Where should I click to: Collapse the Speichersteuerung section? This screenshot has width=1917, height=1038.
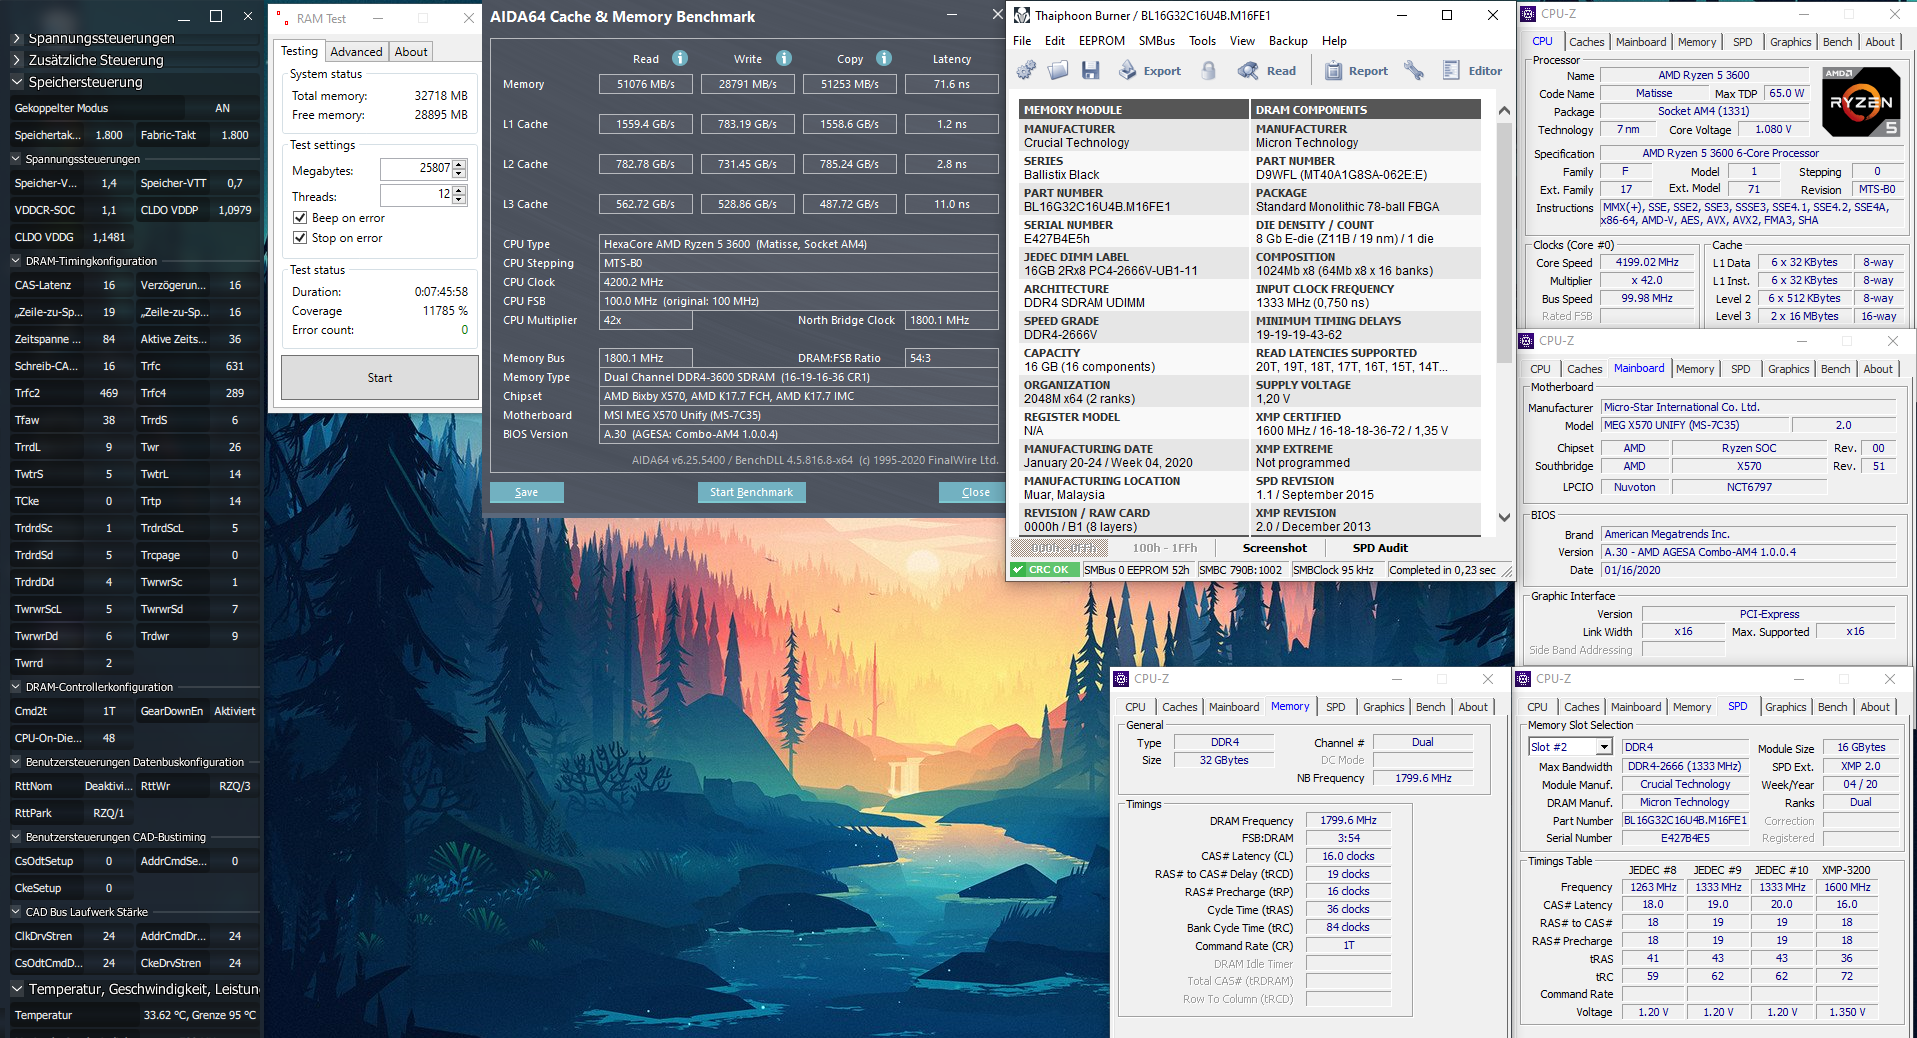16,82
